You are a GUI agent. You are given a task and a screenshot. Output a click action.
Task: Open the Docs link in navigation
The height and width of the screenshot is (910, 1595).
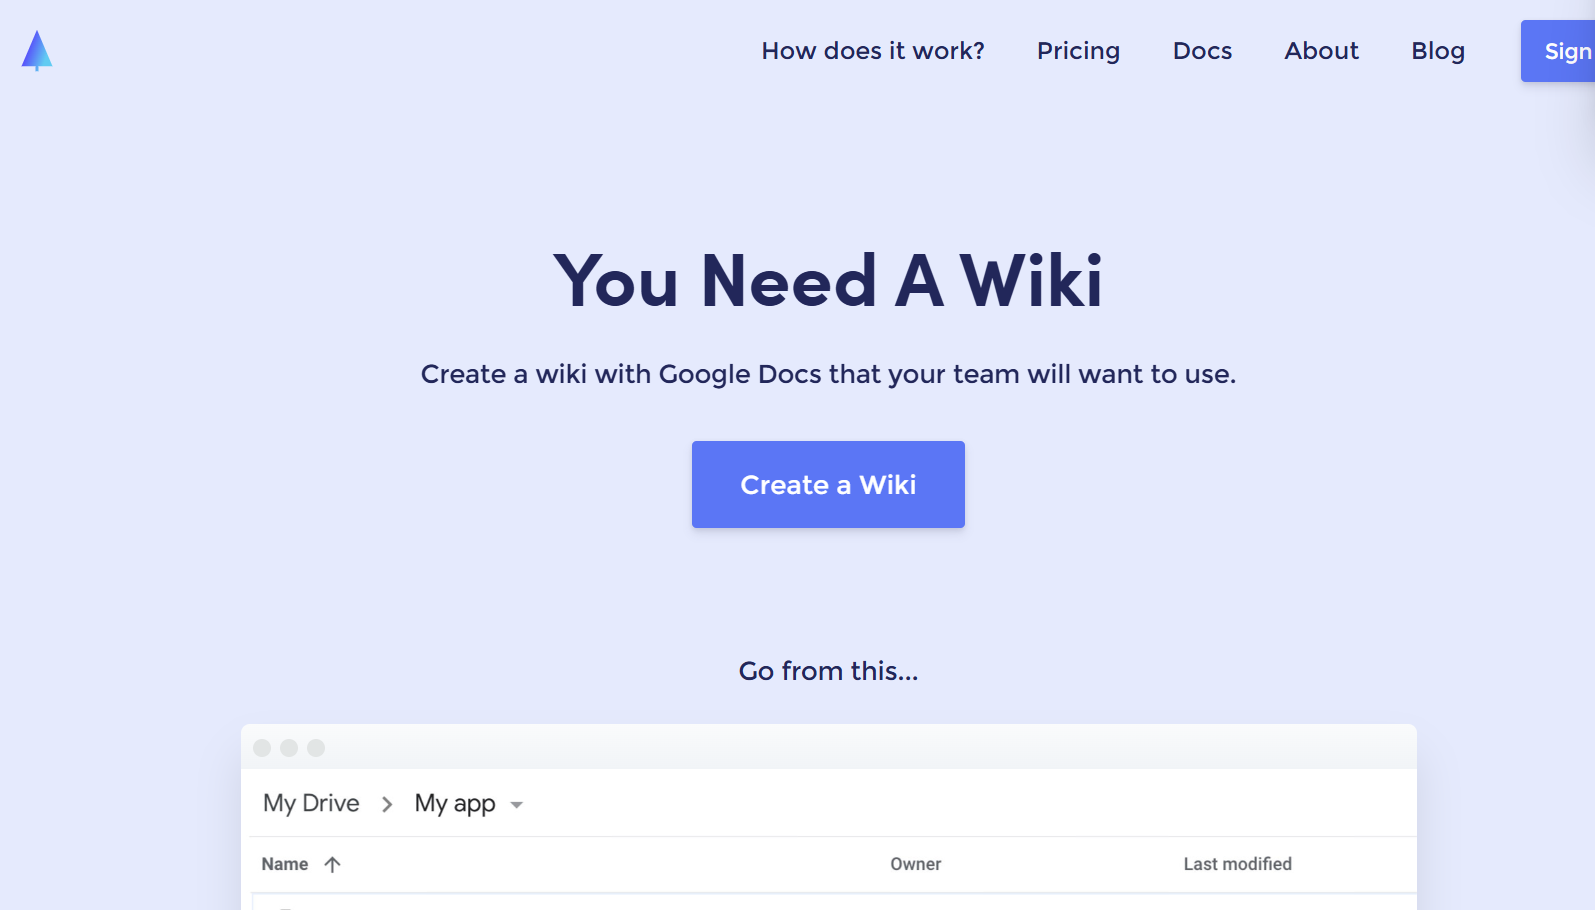pos(1202,51)
